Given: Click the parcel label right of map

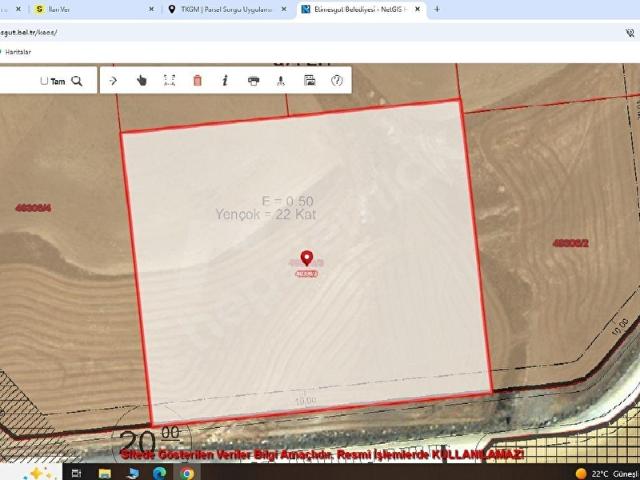Looking at the screenshot, I should pos(571,243).
